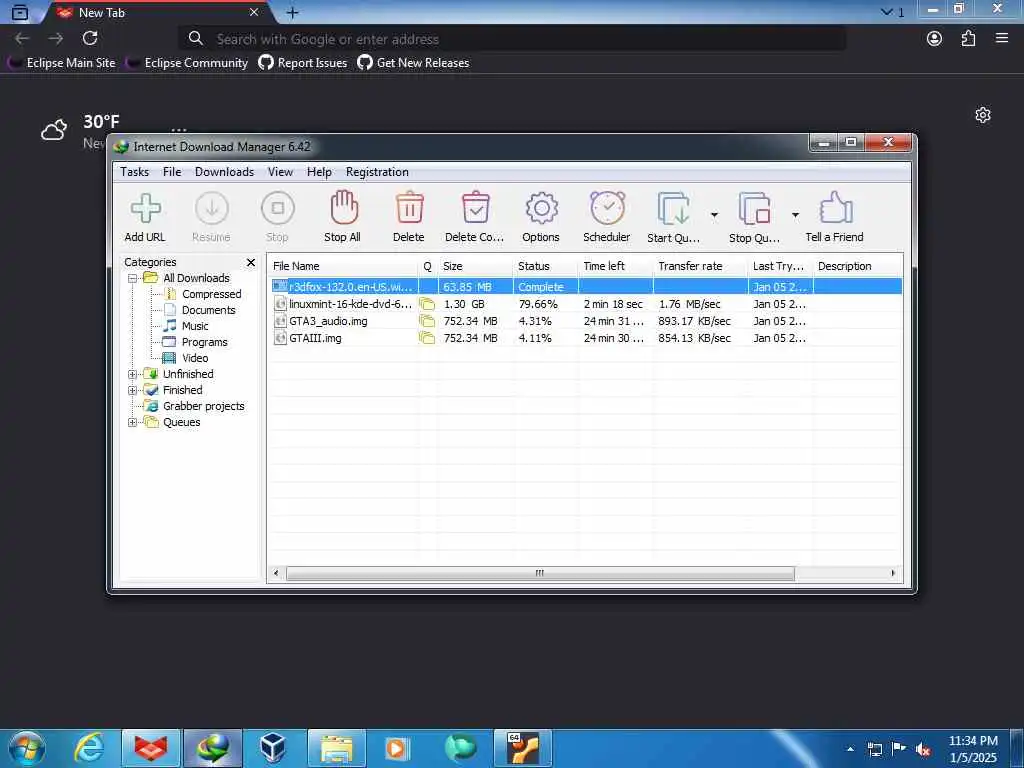
Task: Click queue icon for GTAIII.img
Action: pyautogui.click(x=427, y=338)
